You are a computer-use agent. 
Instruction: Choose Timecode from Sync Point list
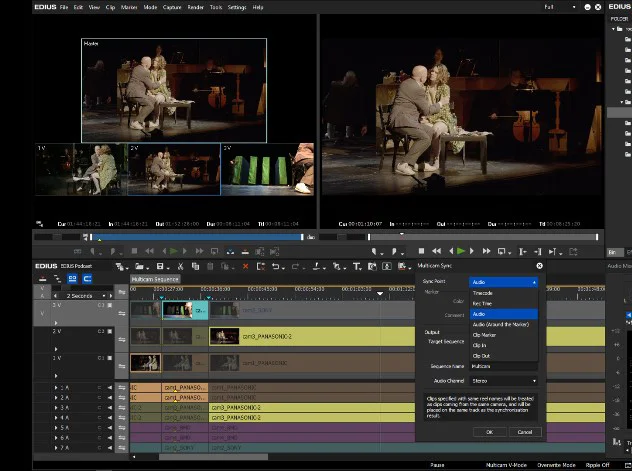tap(483, 292)
